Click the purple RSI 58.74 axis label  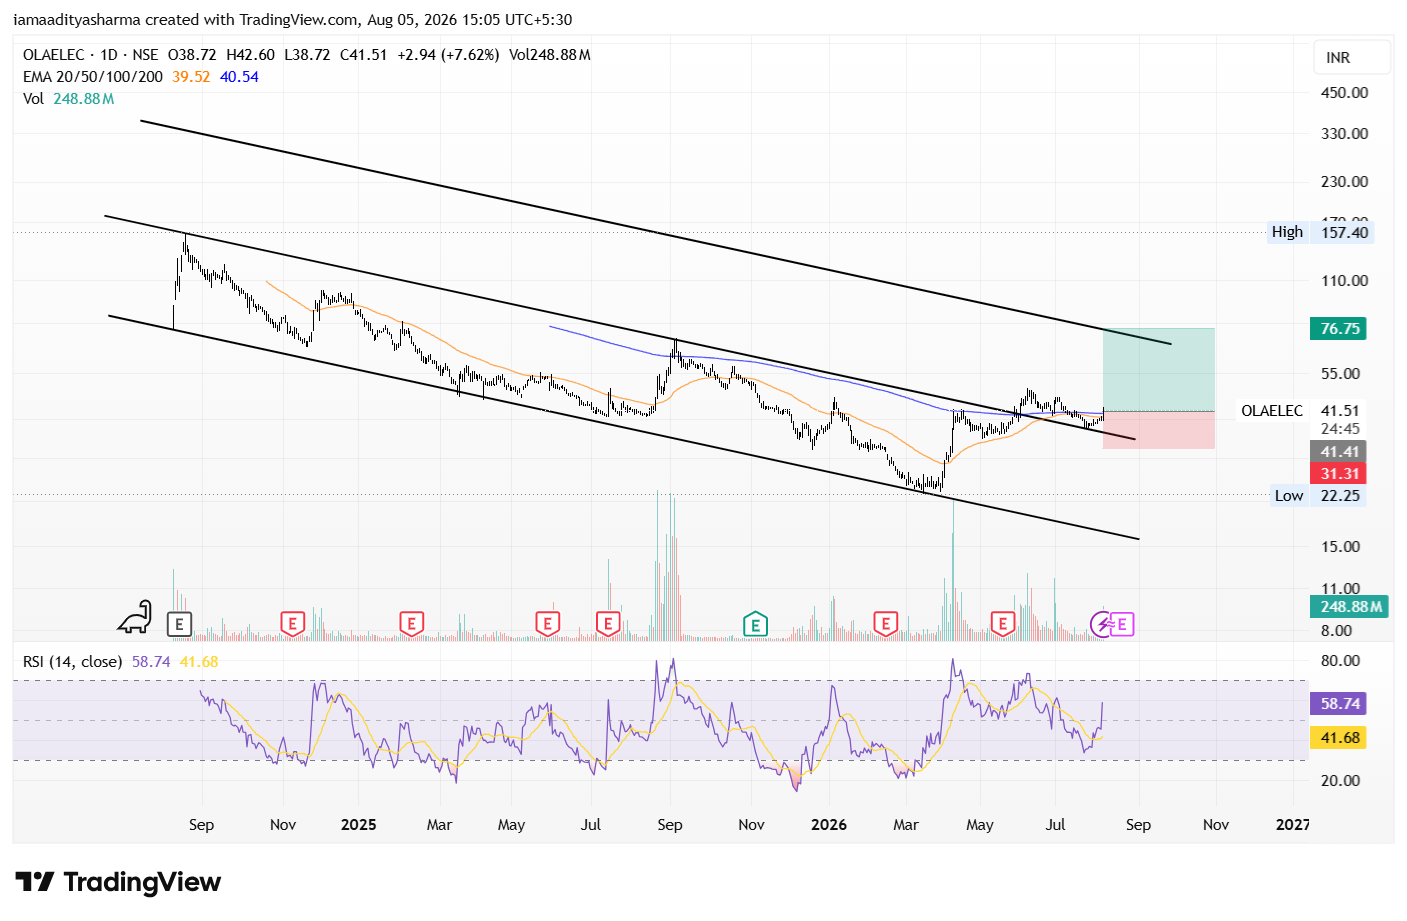click(1338, 704)
